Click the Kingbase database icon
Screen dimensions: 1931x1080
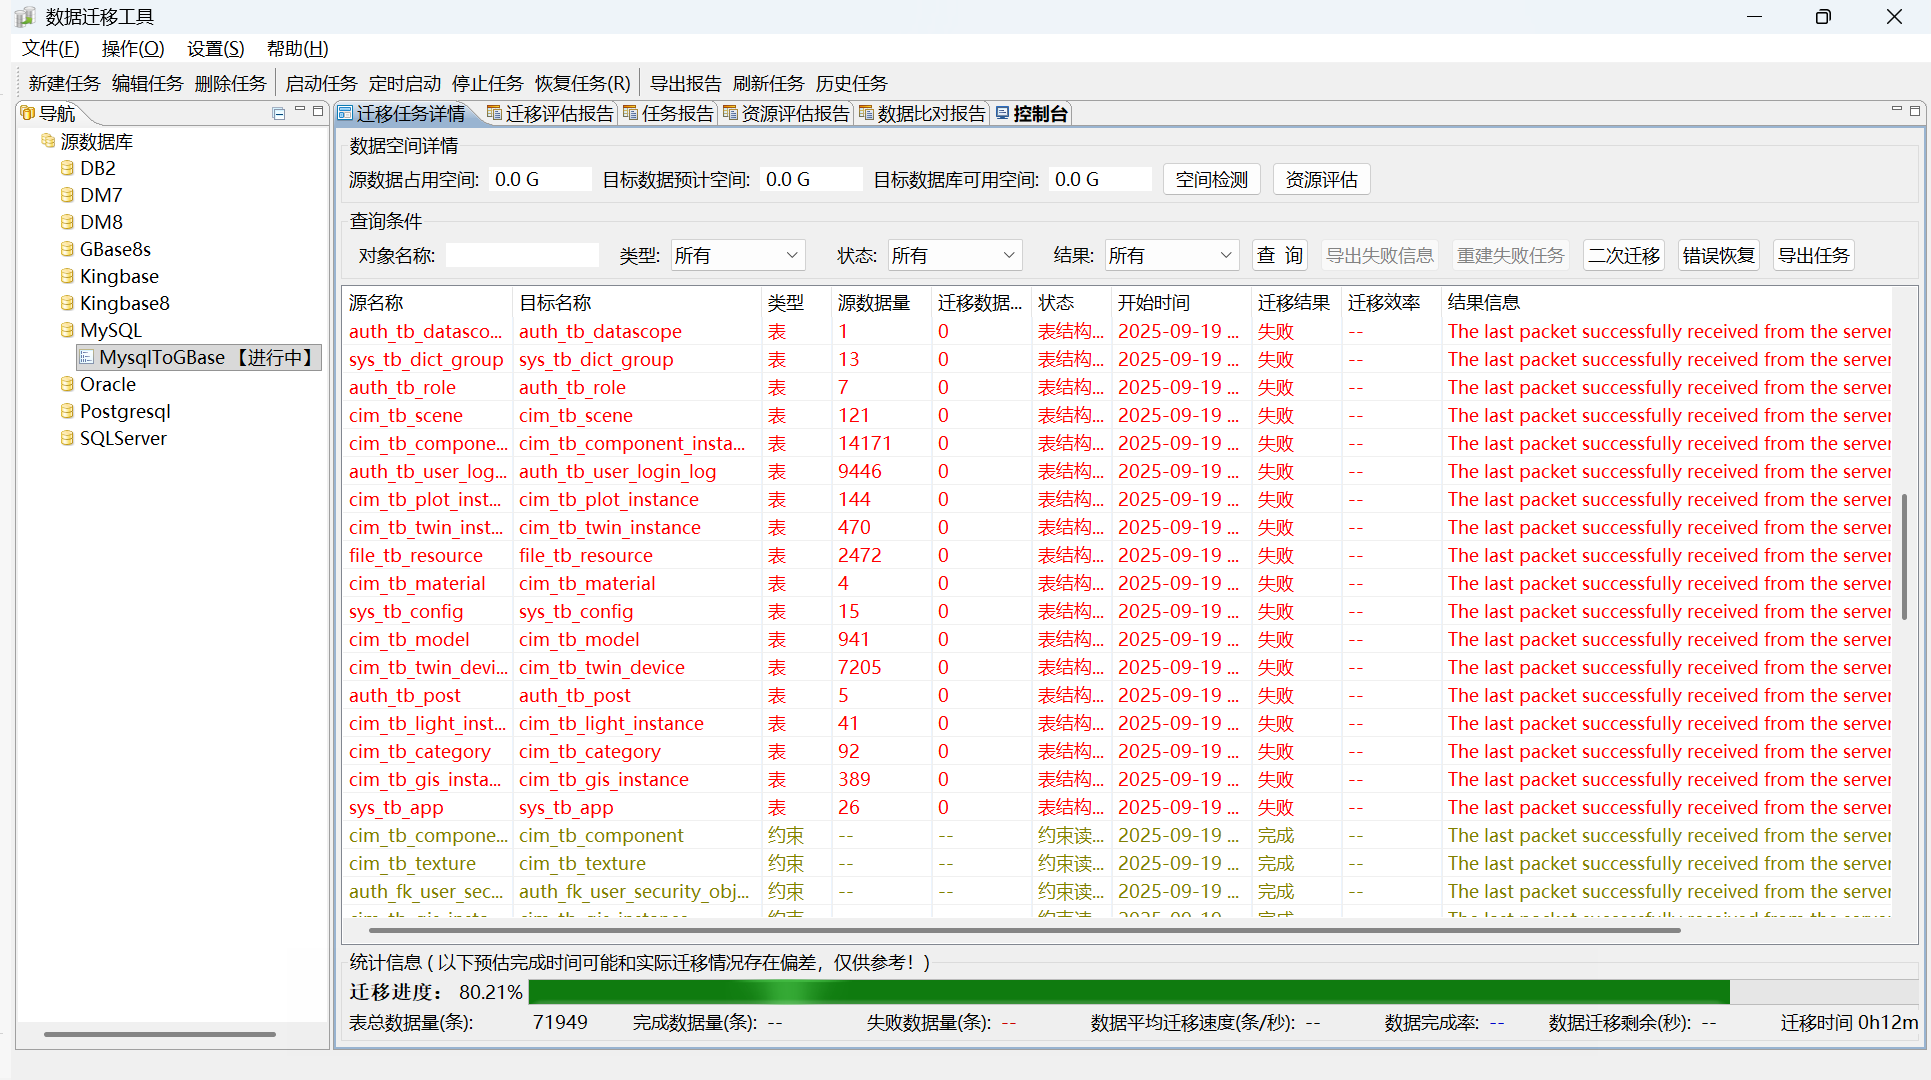(x=67, y=276)
